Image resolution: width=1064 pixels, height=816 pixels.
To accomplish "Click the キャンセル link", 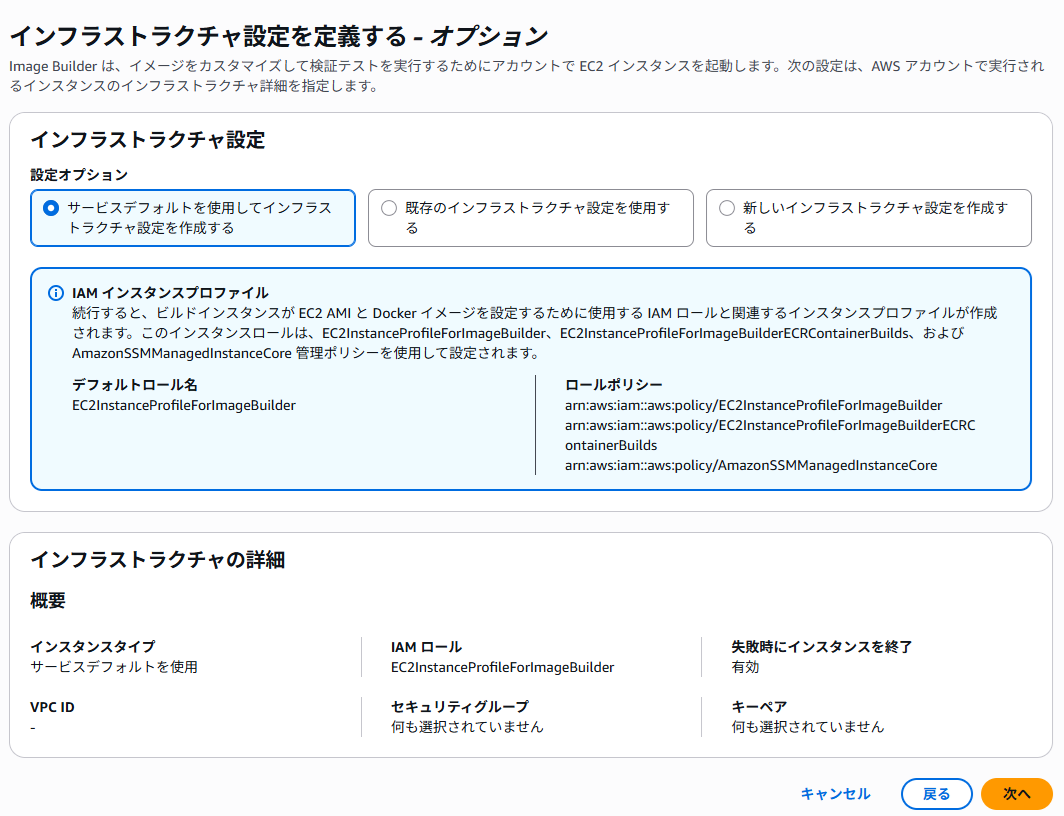I will click(x=835, y=794).
